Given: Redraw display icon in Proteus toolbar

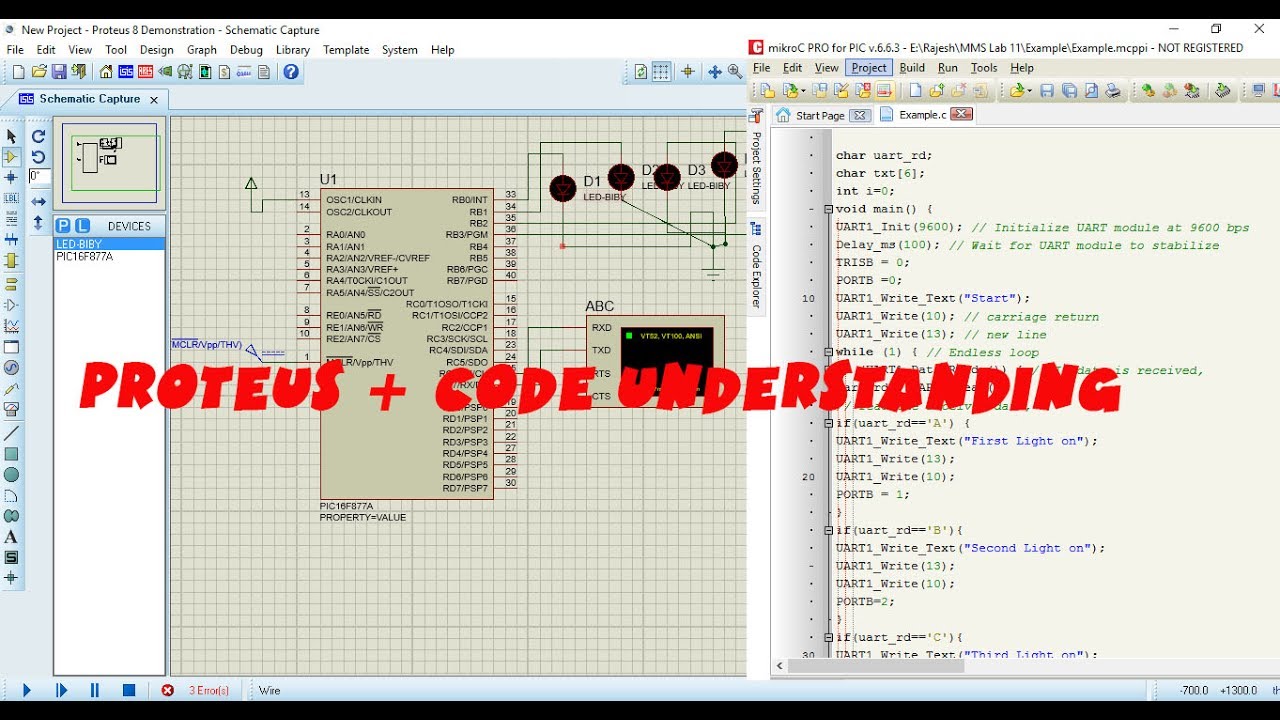Looking at the screenshot, I should [x=641, y=72].
